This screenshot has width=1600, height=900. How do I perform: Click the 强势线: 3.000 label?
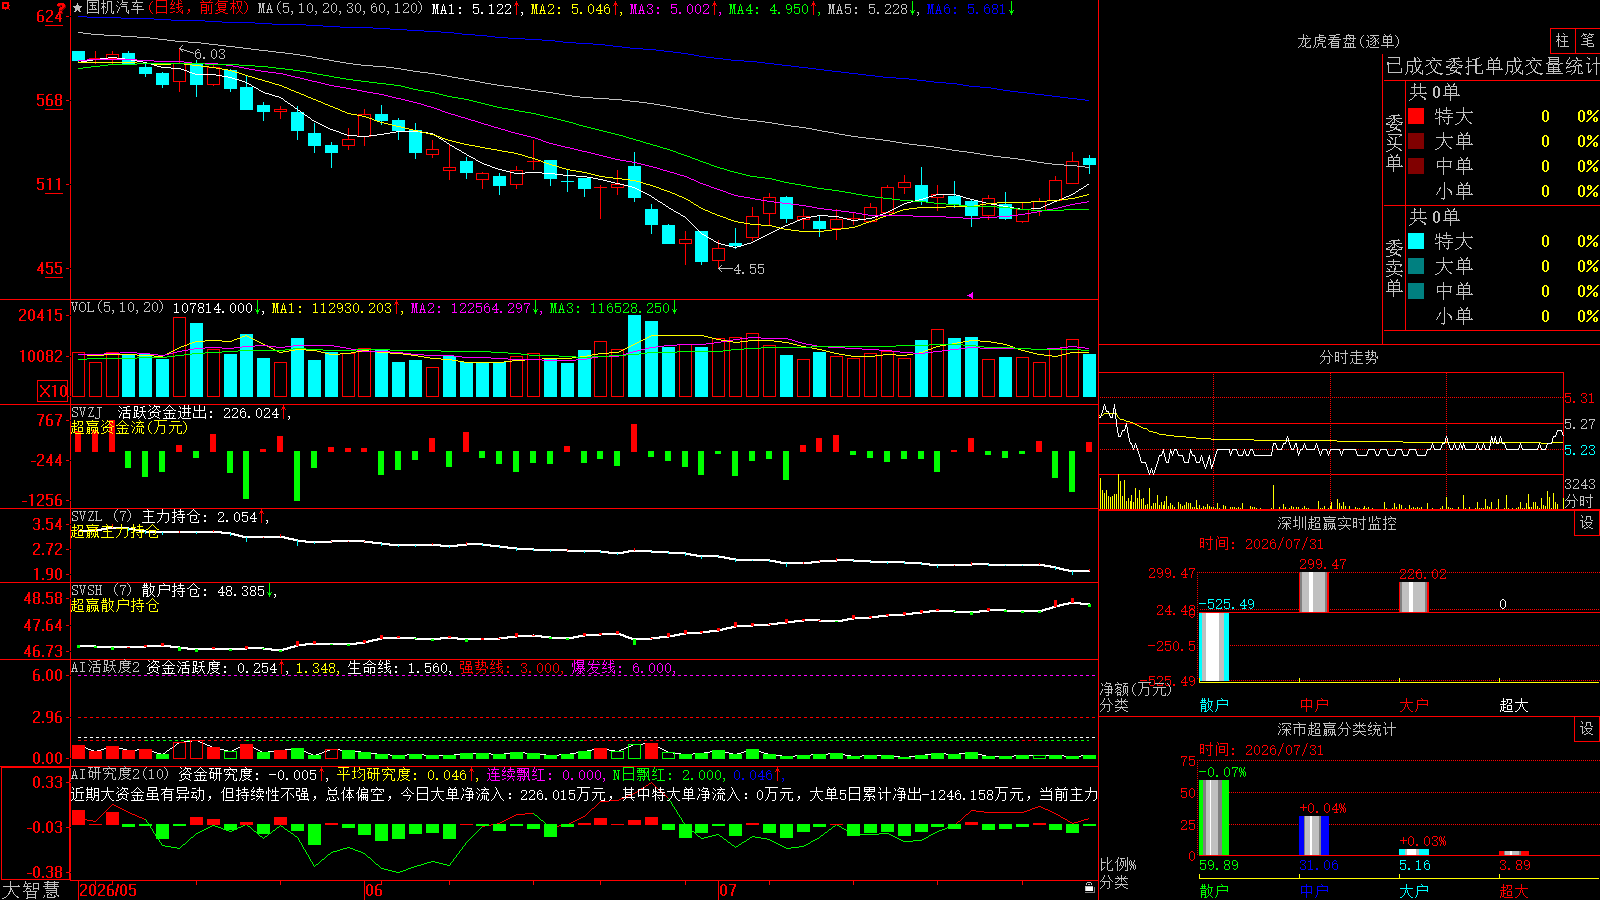510,667
